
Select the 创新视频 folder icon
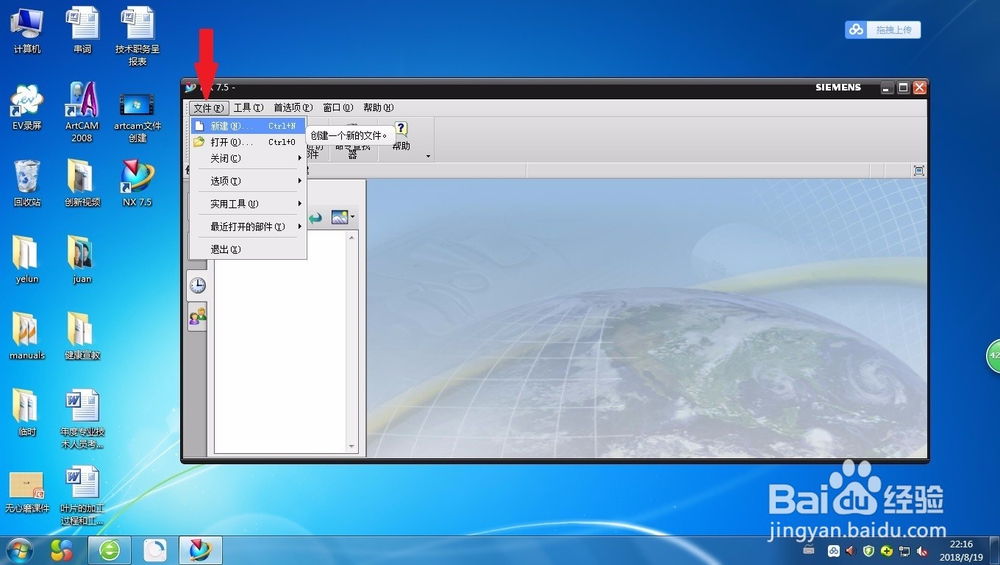pyautogui.click(x=82, y=184)
